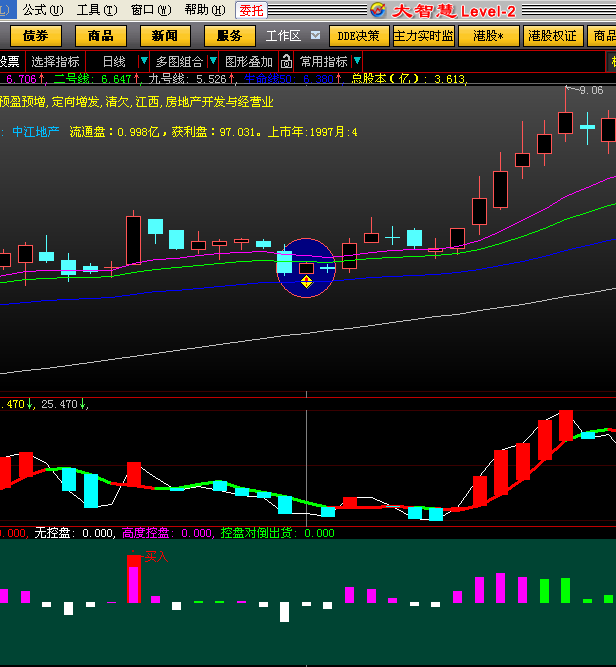Click the app icon left of 公式 menu
This screenshot has height=667, width=616.
point(8,10)
